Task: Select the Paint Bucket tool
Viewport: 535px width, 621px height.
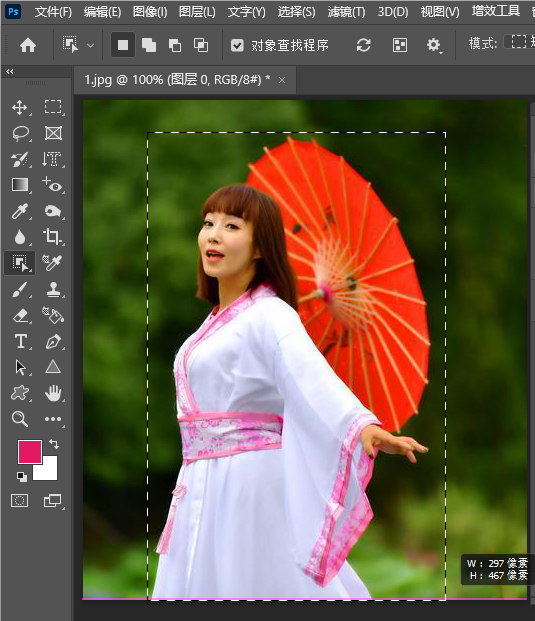Action: pyautogui.click(x=53, y=315)
